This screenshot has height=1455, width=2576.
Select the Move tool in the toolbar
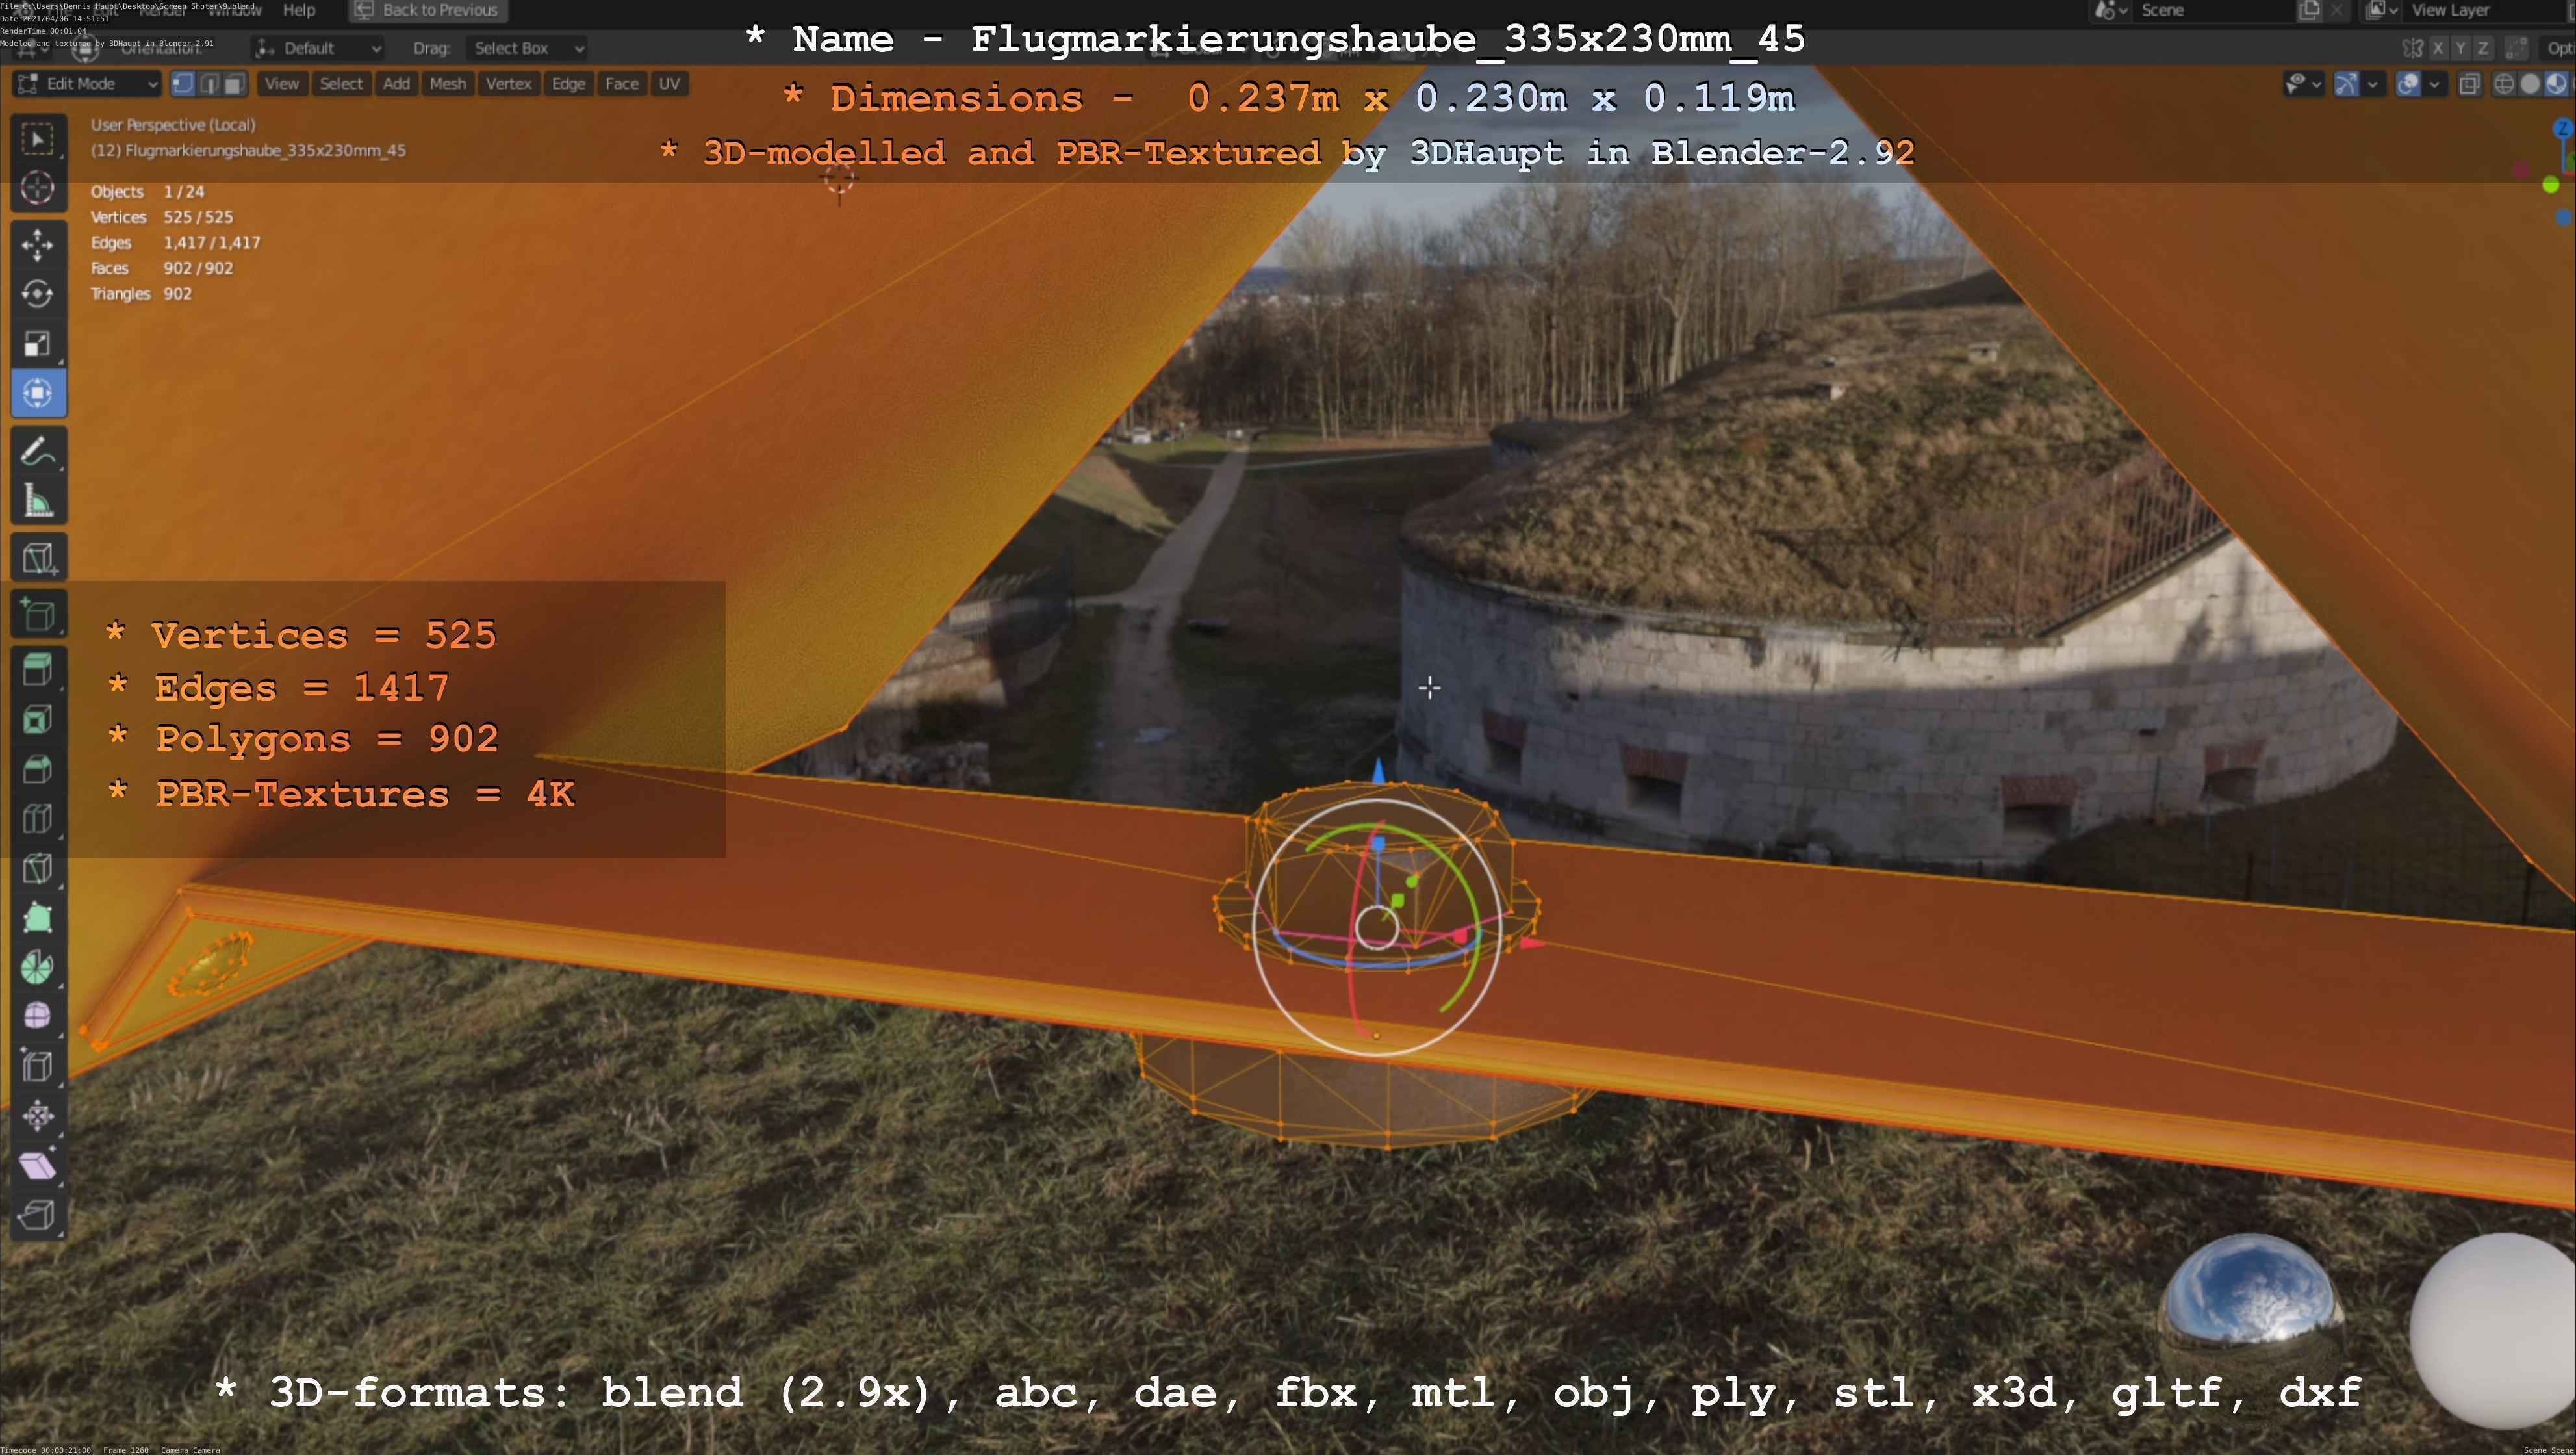[38, 244]
